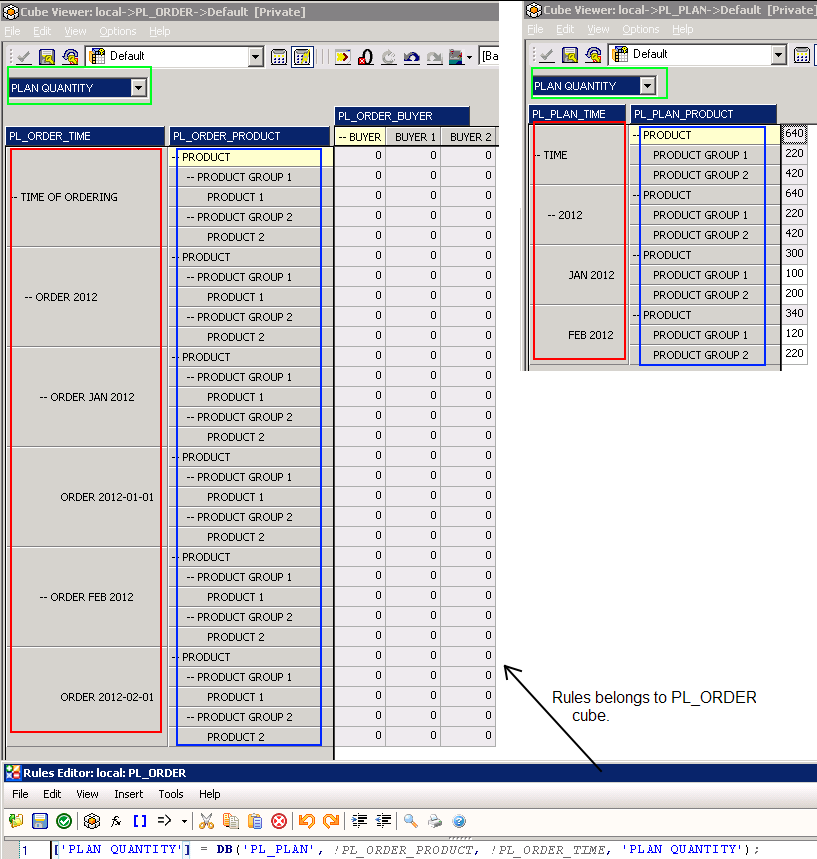Insert a function with the fx icon

[x=116, y=821]
